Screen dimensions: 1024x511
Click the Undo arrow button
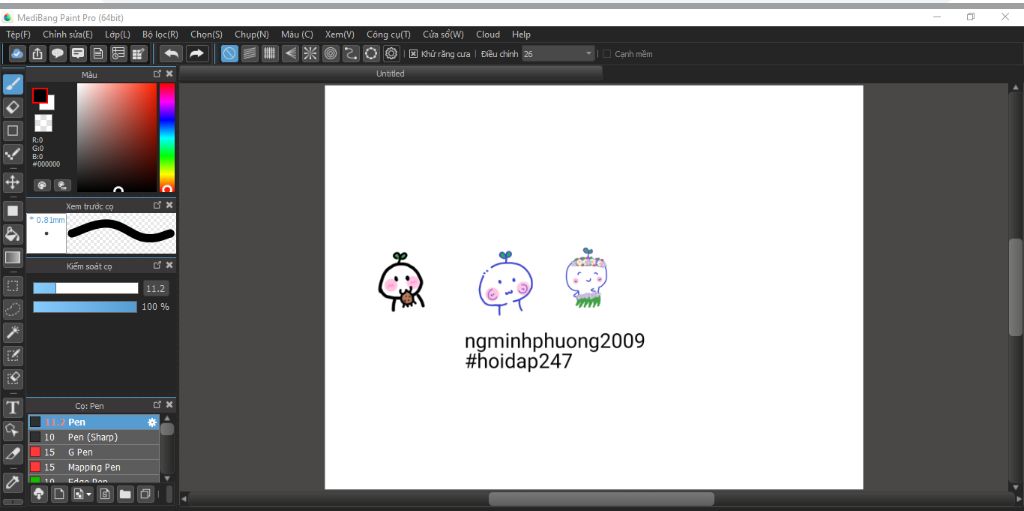click(172, 54)
